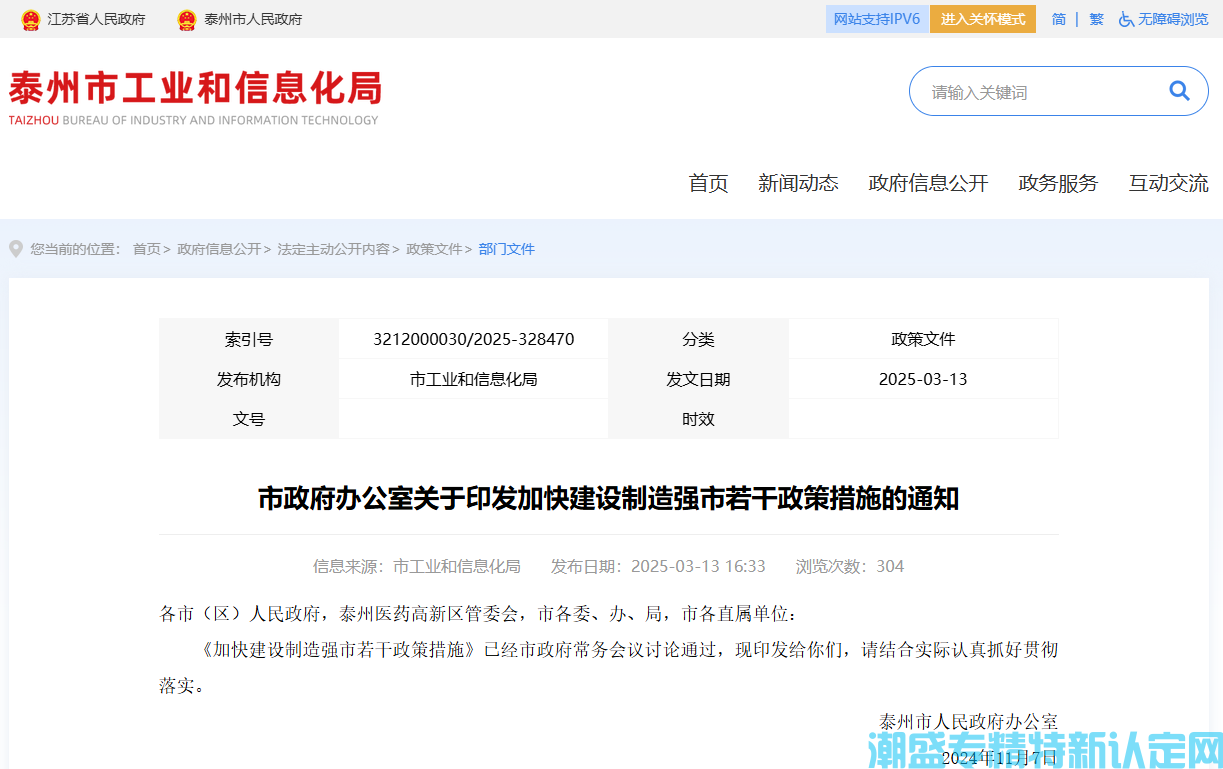Click the salutation line 各市（区）人民政府
Image resolution: width=1223 pixels, height=769 pixels.
pyautogui.click(x=479, y=614)
